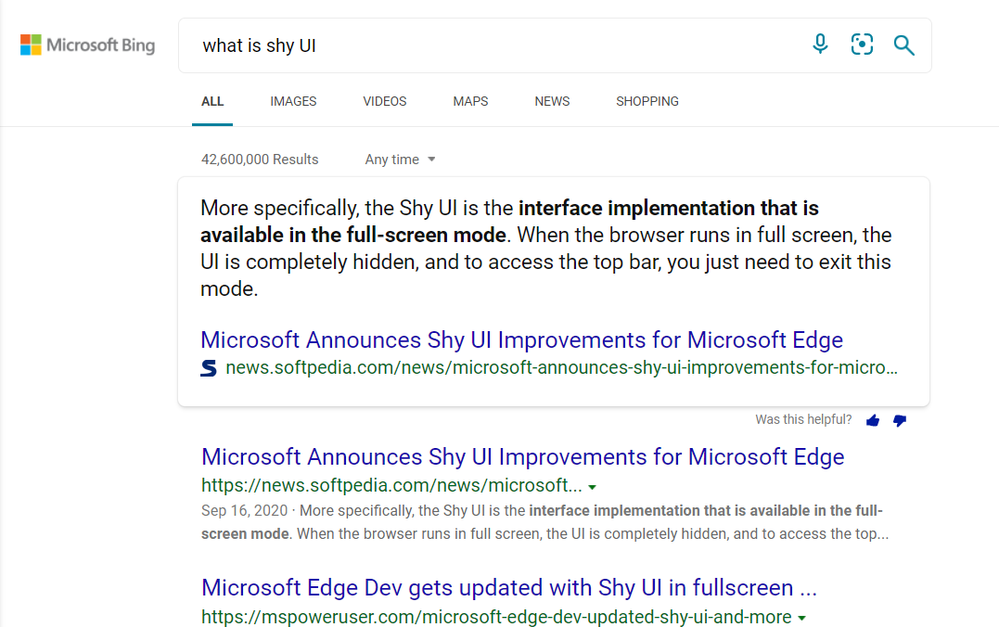
Task: Open visual search camera icon
Action: coord(862,44)
